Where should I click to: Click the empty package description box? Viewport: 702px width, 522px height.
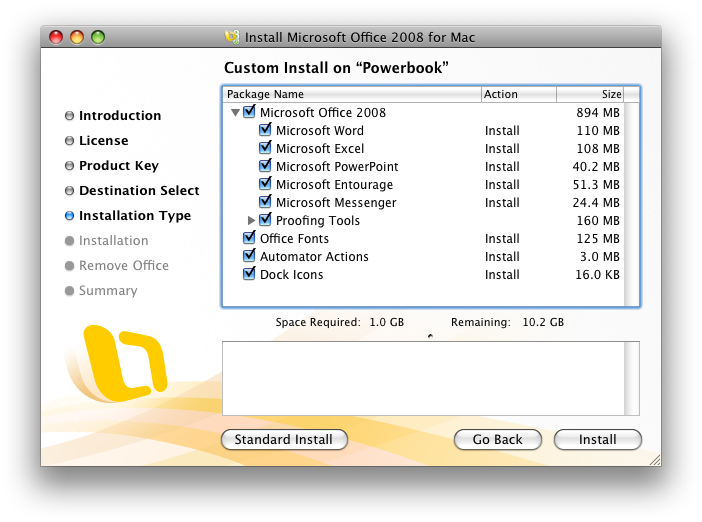tap(424, 379)
